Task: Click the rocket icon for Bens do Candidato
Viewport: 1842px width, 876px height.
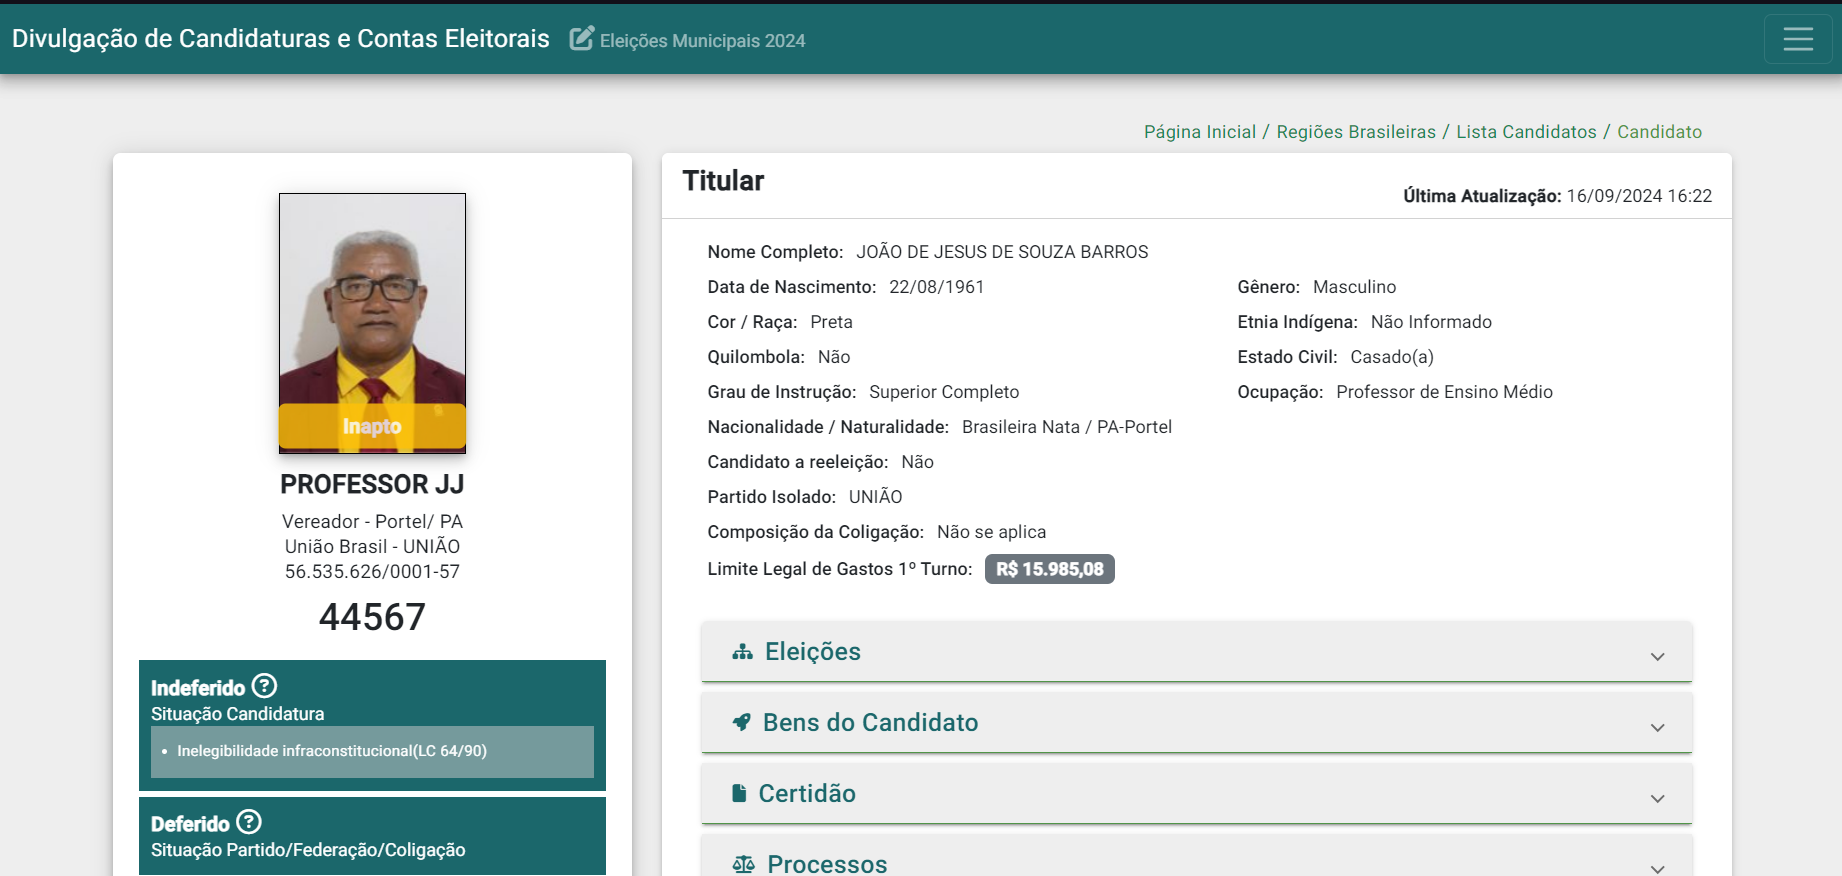Action: [x=741, y=722]
